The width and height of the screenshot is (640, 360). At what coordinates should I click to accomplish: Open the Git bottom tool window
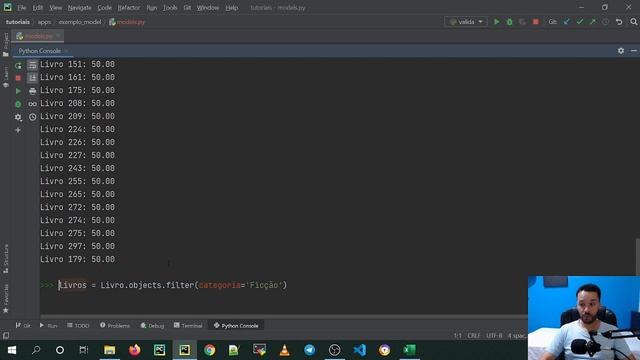coord(23,325)
